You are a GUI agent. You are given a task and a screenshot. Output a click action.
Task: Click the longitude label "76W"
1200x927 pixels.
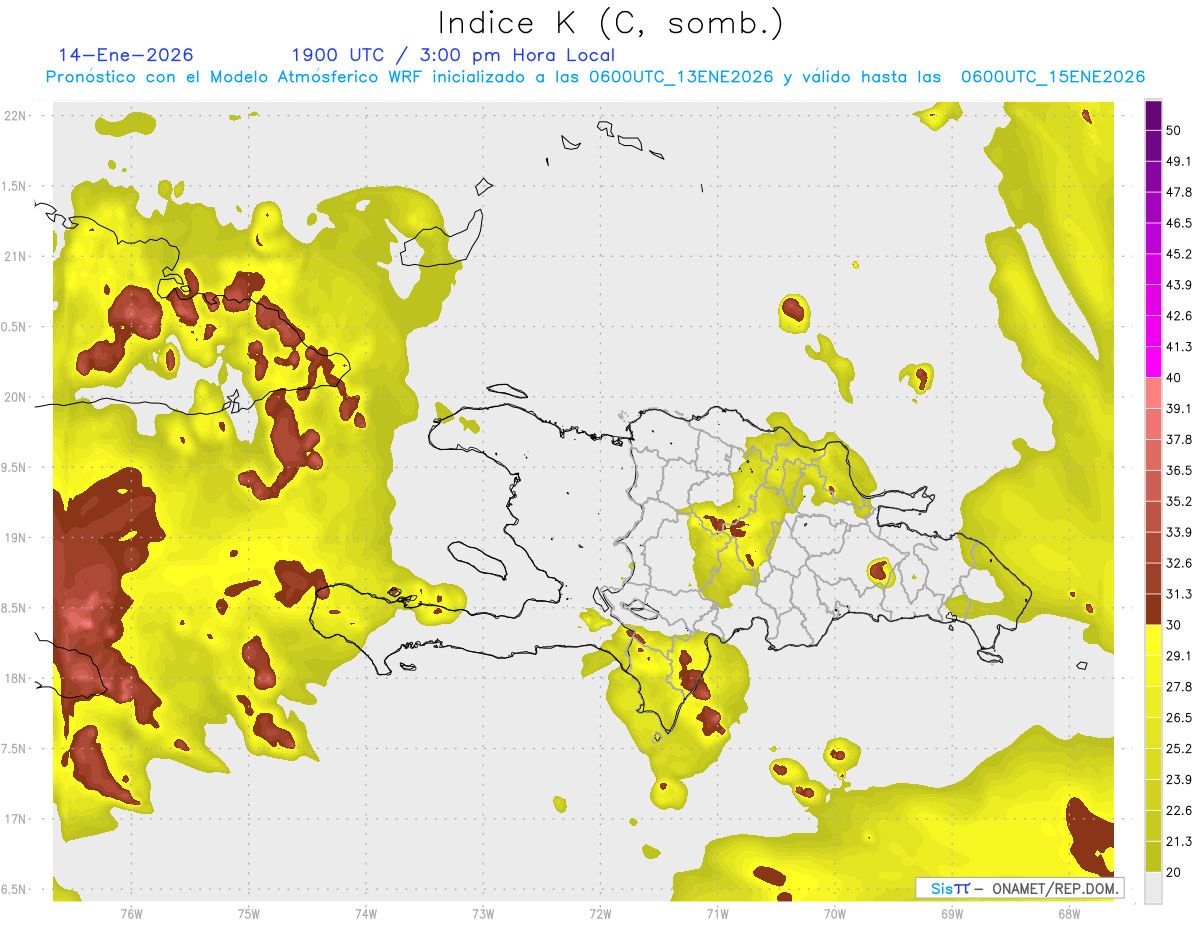(131, 914)
